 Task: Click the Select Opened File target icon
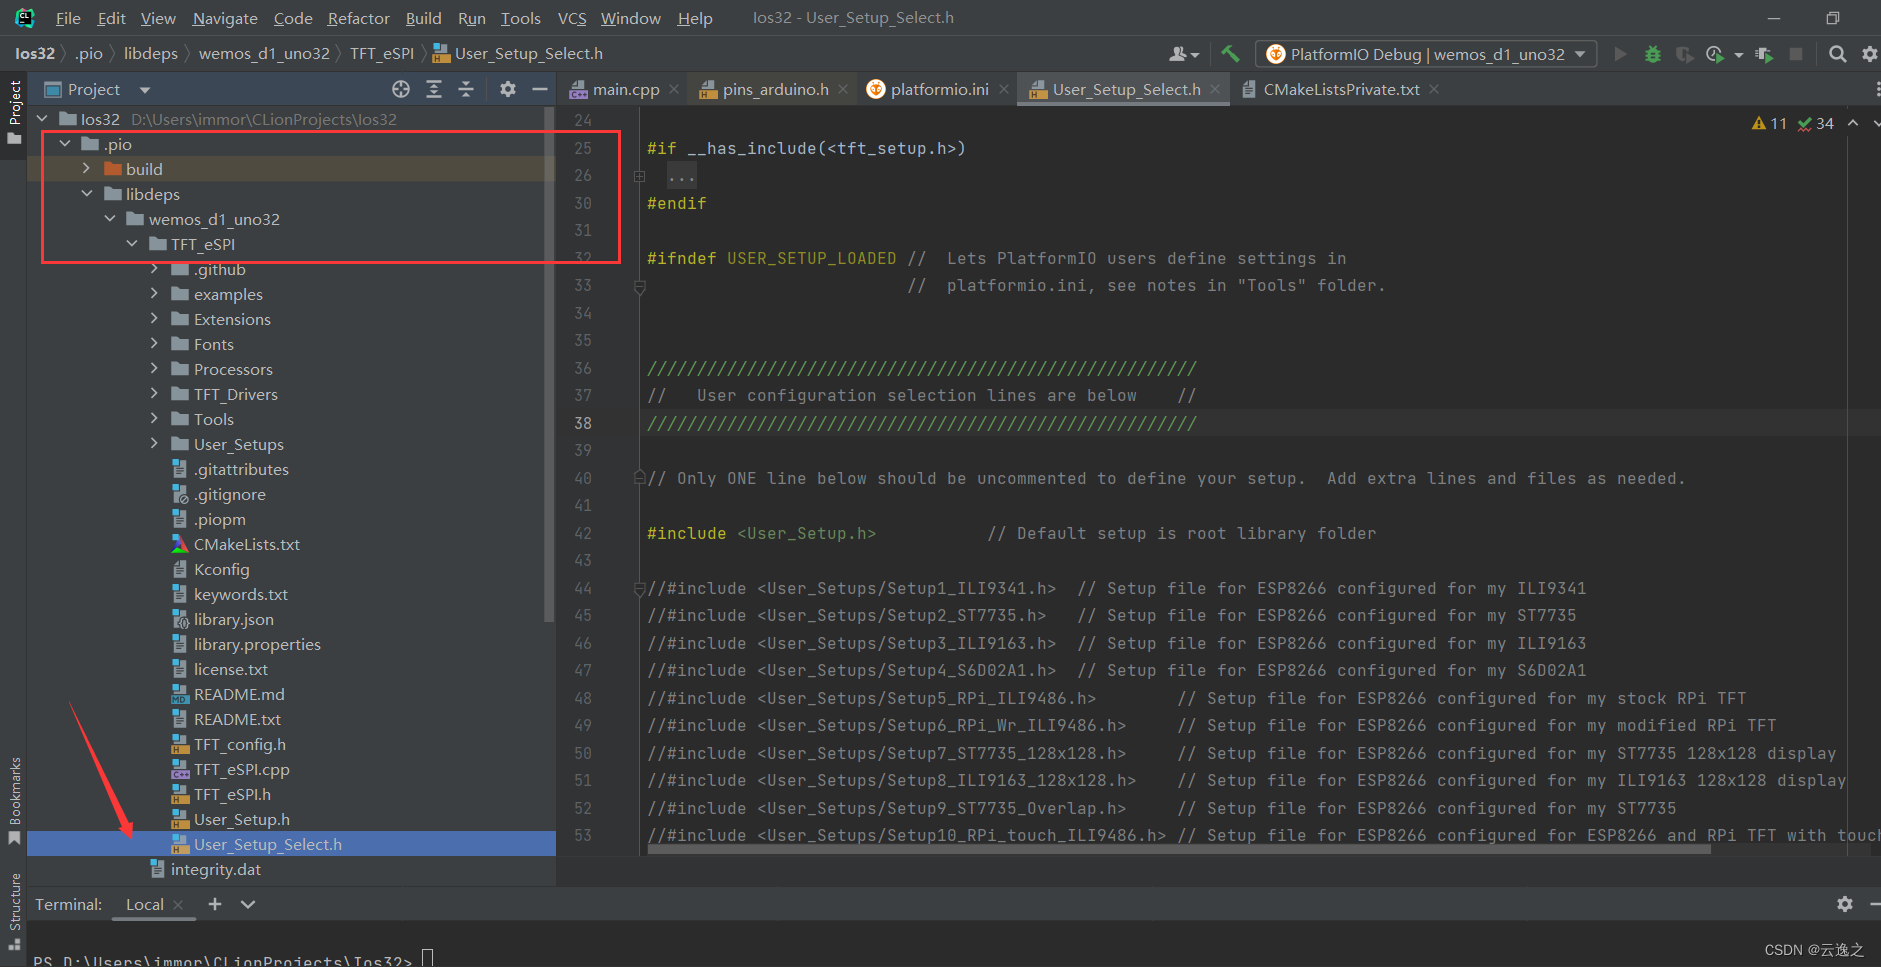pos(401,89)
